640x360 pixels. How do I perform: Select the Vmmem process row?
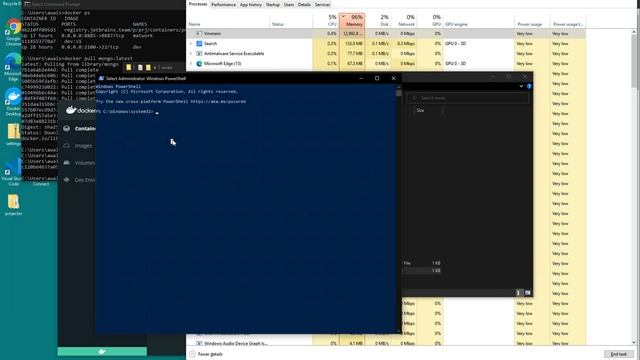(386, 33)
